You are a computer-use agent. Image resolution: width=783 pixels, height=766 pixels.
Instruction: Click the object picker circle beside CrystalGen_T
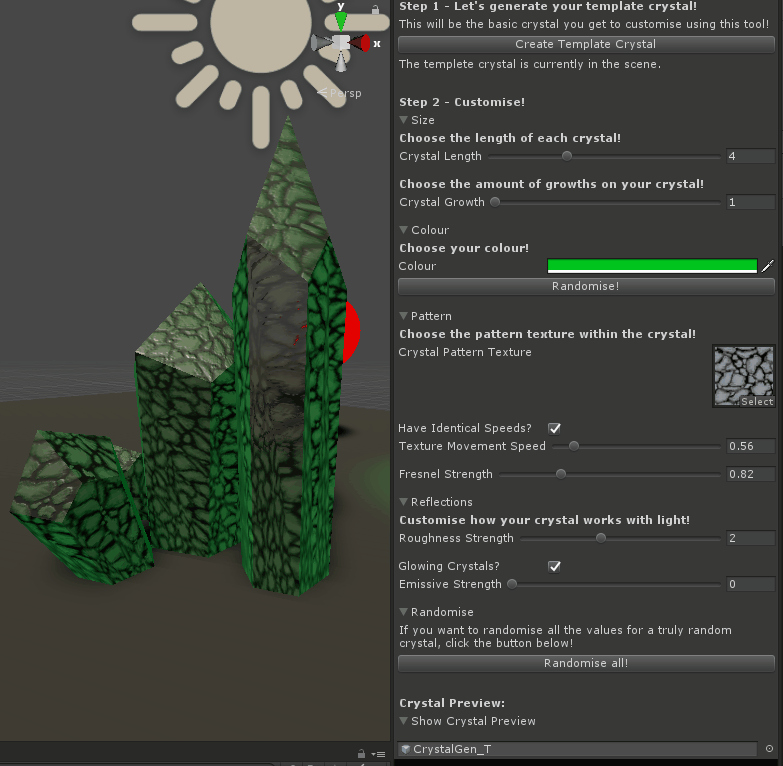(770, 749)
